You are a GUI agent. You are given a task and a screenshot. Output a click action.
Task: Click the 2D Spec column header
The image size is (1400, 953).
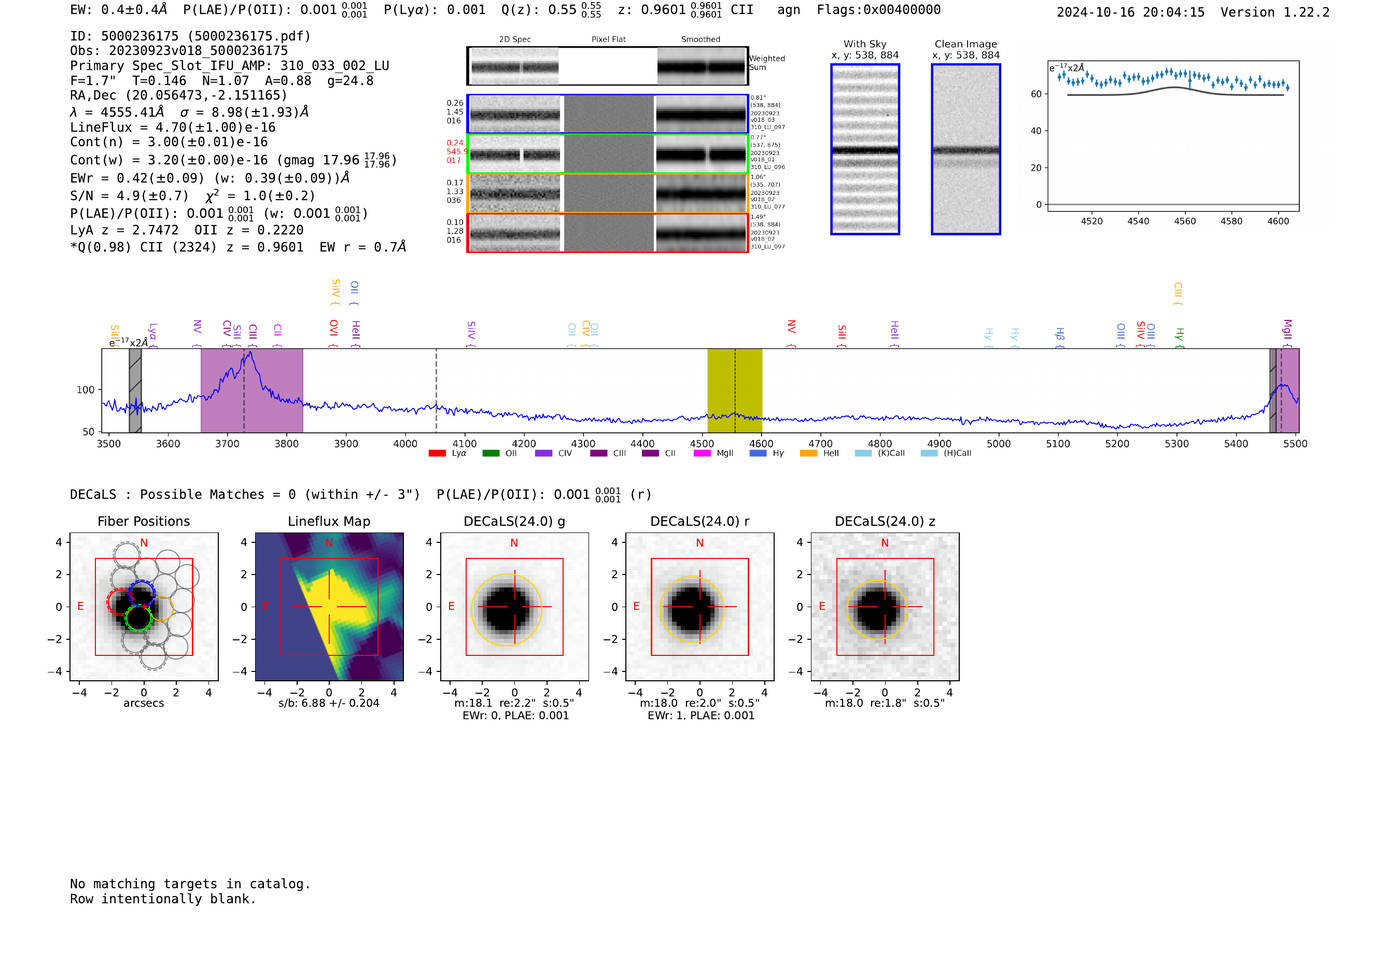(515, 40)
